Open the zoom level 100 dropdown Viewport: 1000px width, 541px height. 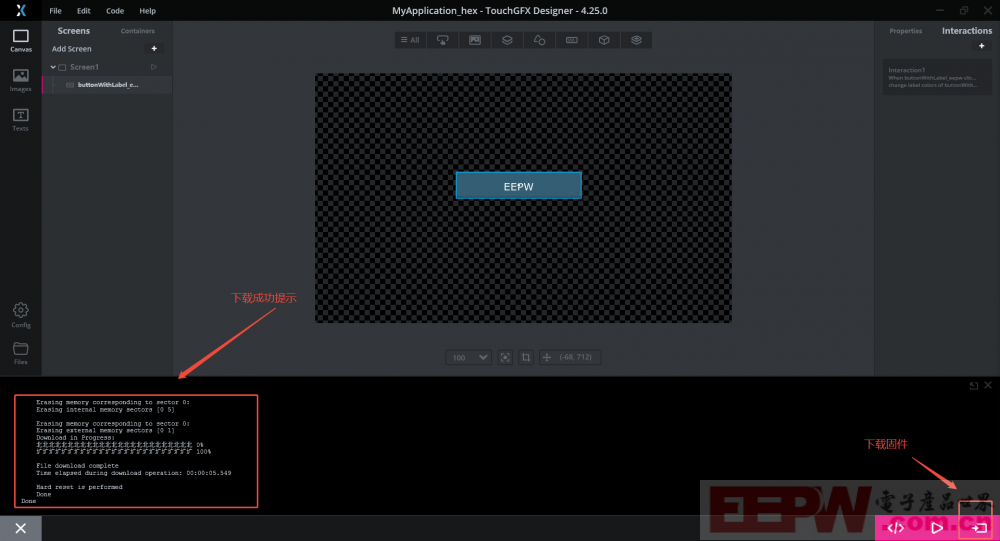point(468,357)
